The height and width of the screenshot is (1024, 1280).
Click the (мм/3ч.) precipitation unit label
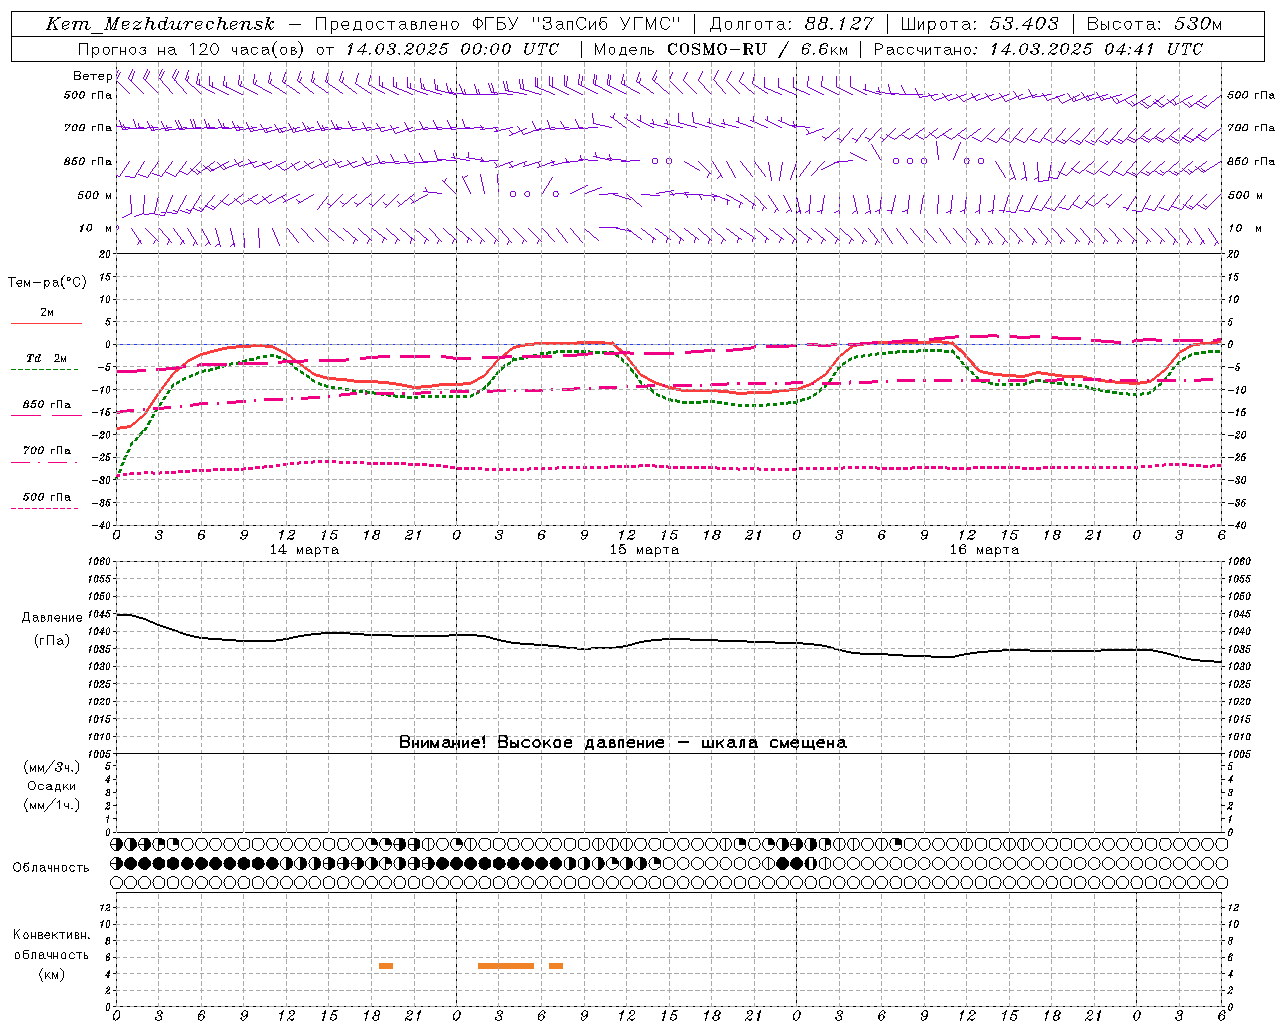tap(52, 767)
